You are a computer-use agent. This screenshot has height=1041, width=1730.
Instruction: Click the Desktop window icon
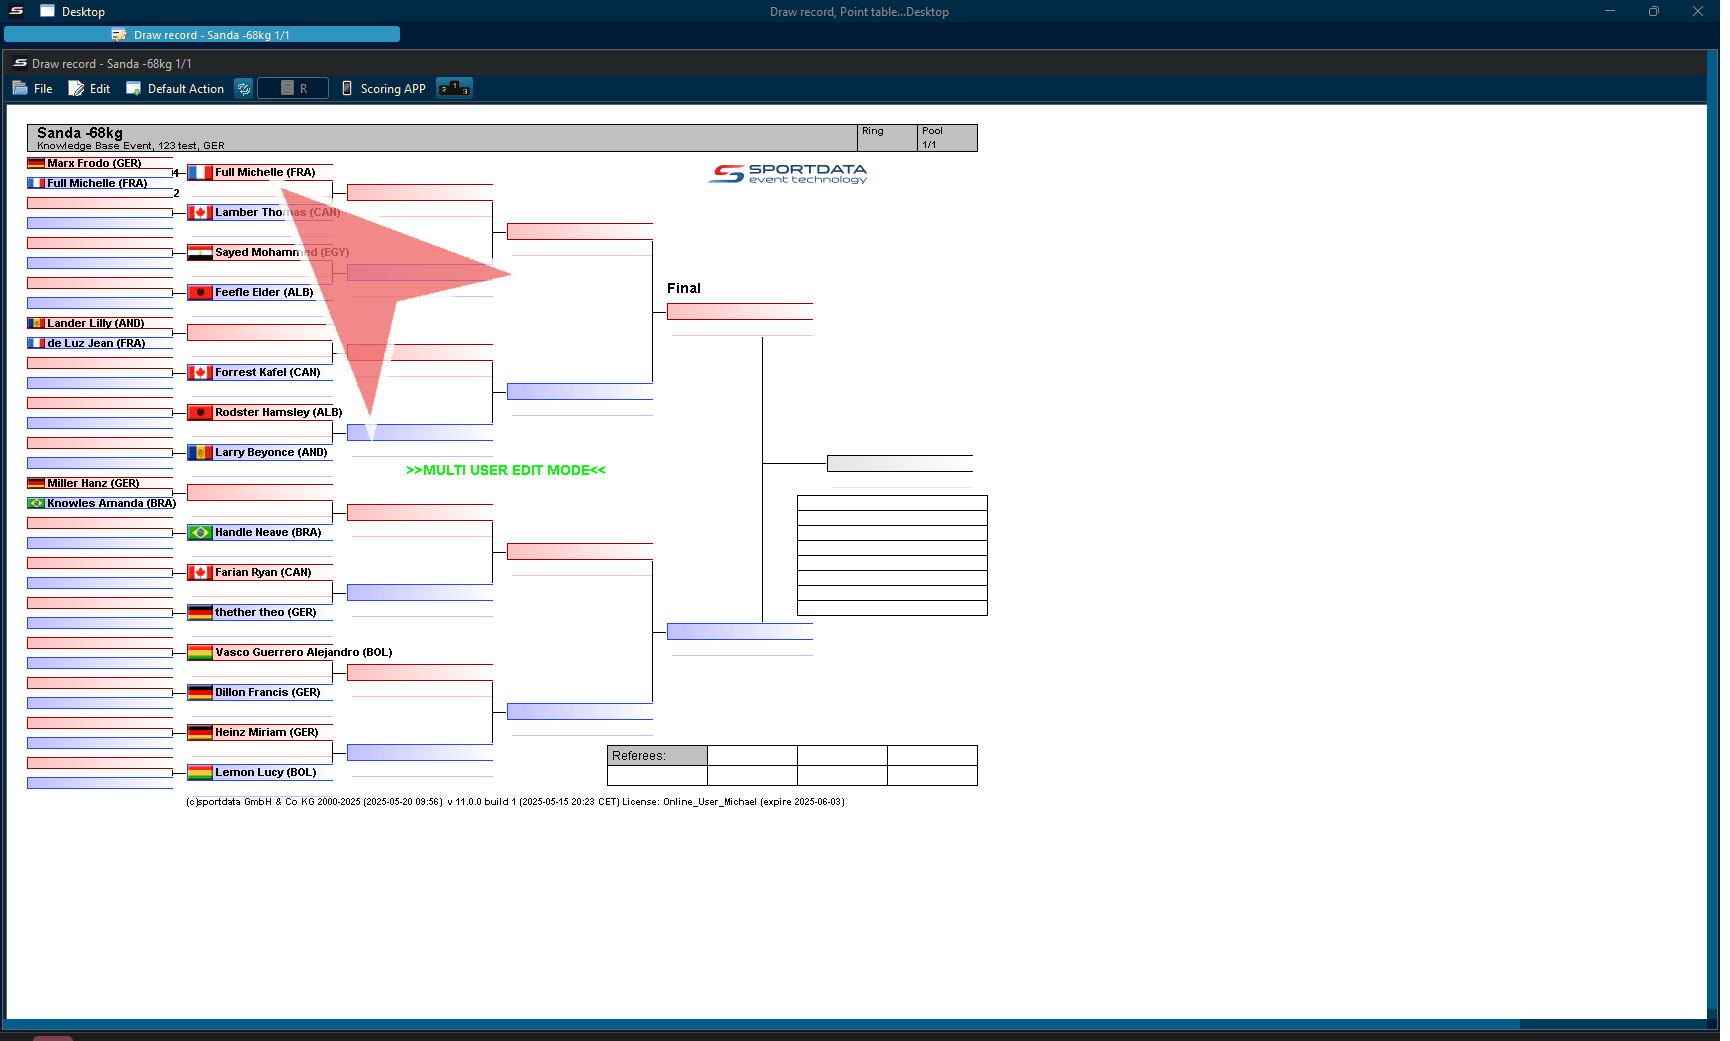click(47, 11)
